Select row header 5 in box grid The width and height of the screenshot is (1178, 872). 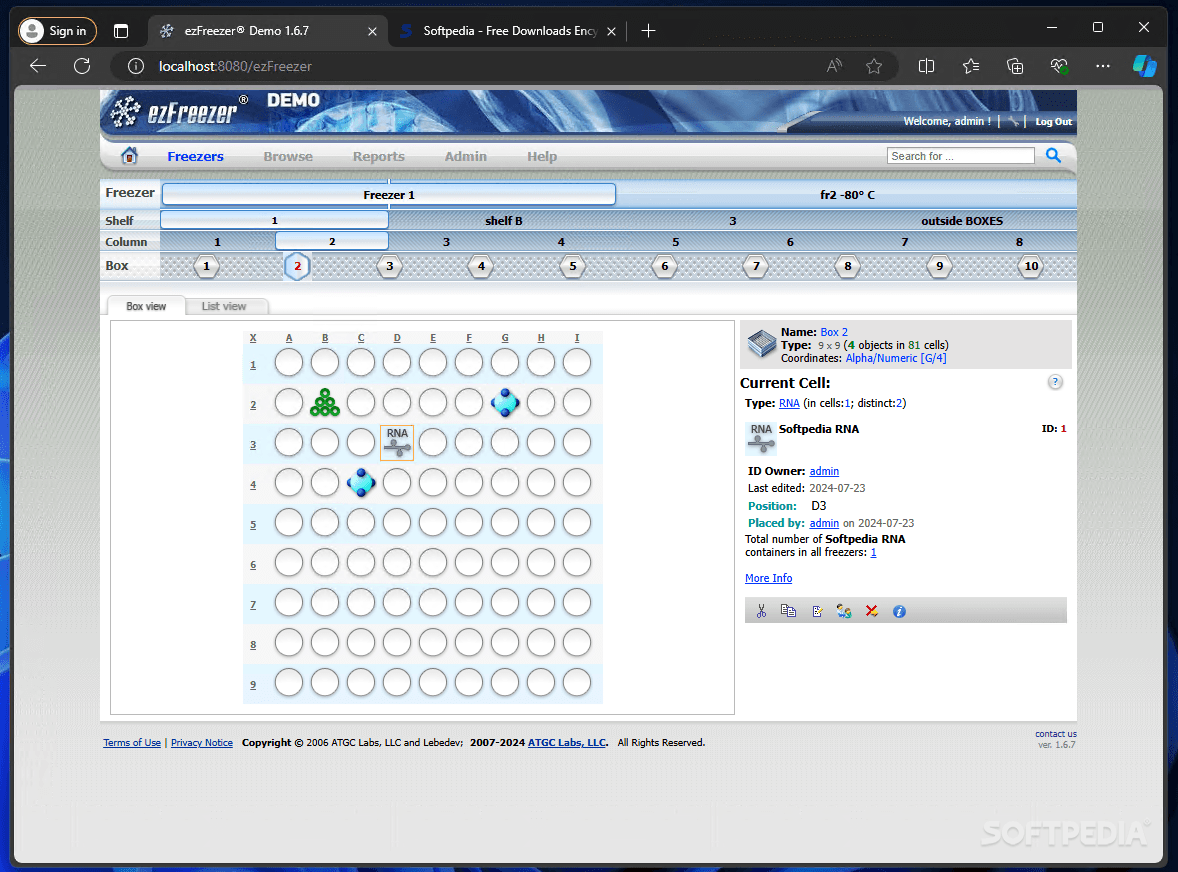(253, 525)
